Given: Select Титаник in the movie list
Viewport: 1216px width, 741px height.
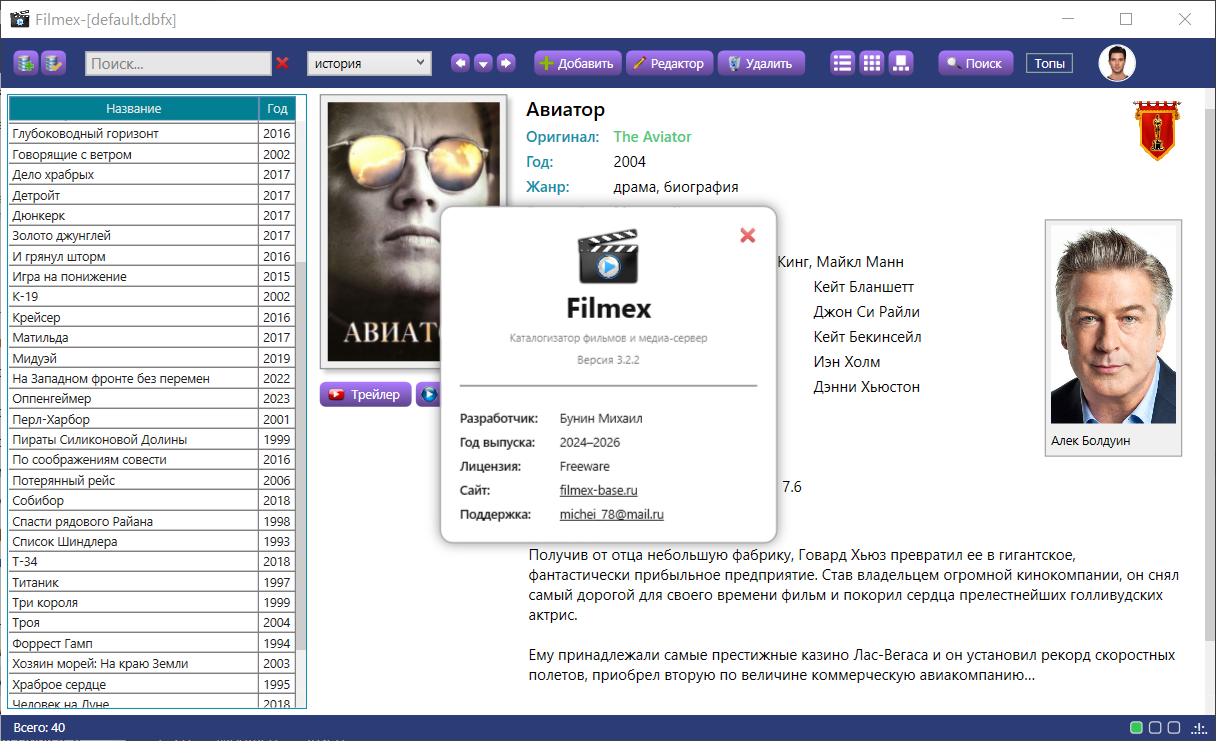Looking at the screenshot, I should [152, 582].
